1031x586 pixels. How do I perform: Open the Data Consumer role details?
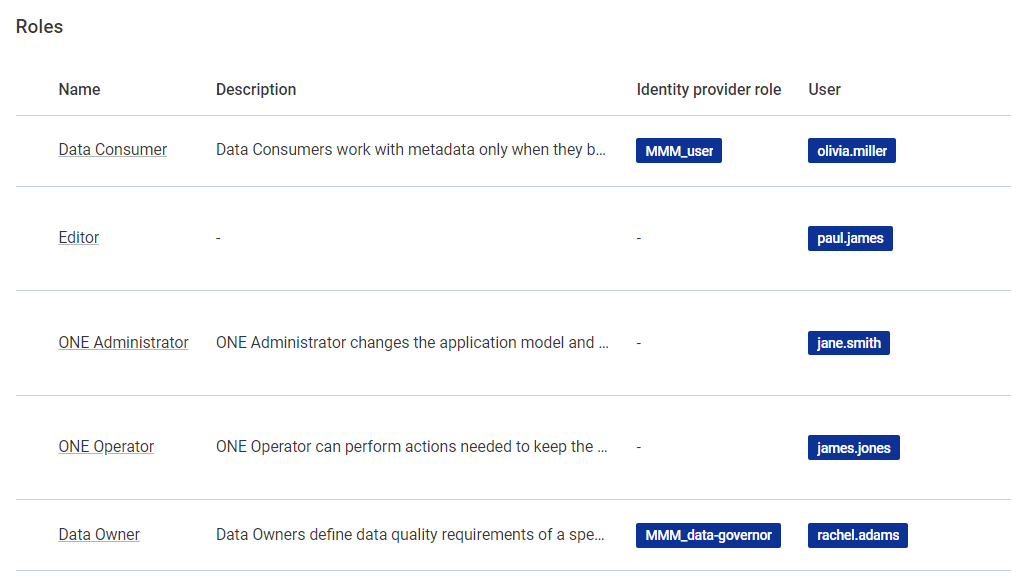point(112,149)
